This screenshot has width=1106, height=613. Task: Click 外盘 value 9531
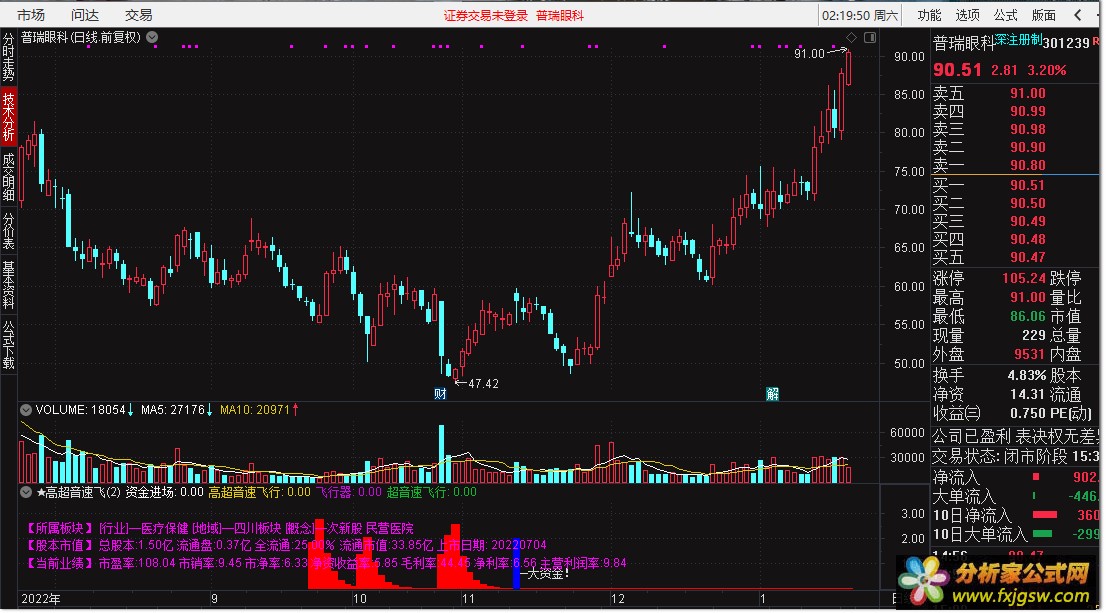point(1030,354)
